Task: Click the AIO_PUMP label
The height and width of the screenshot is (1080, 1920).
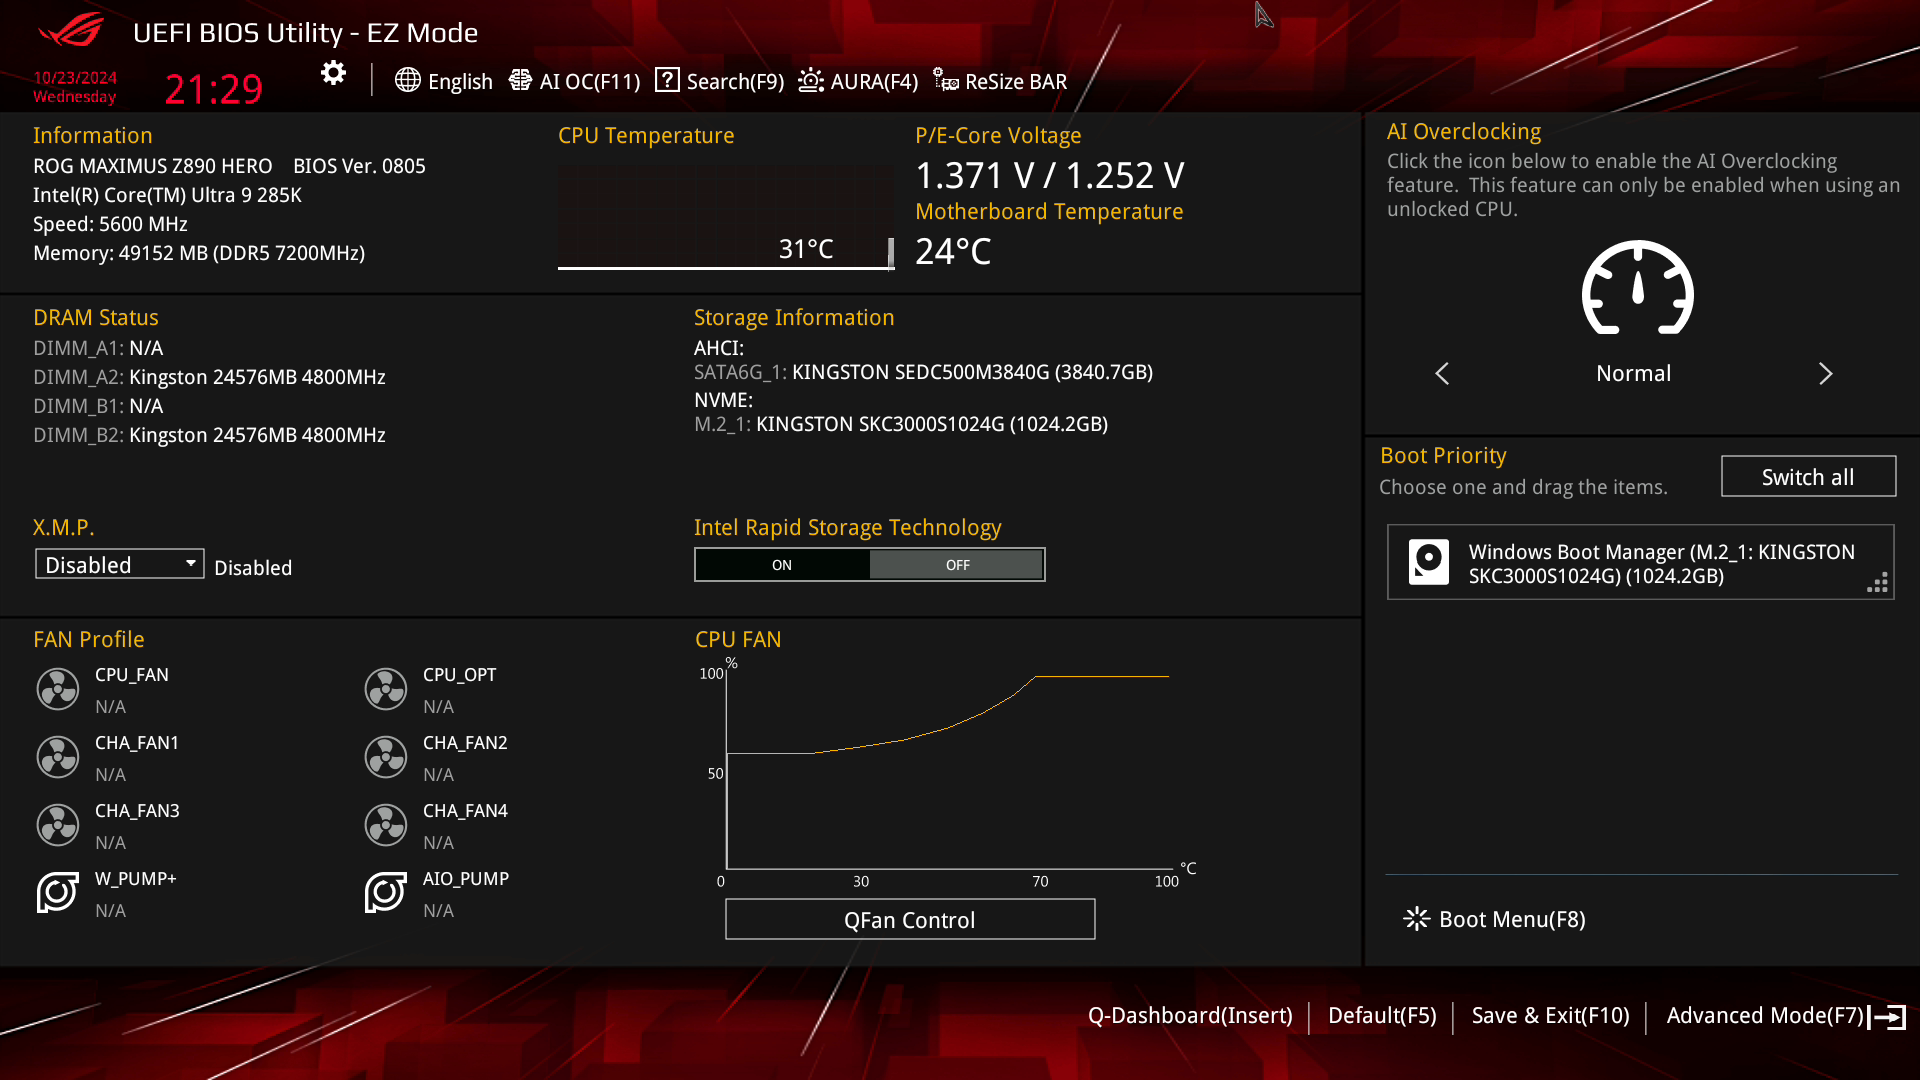Action: point(466,879)
